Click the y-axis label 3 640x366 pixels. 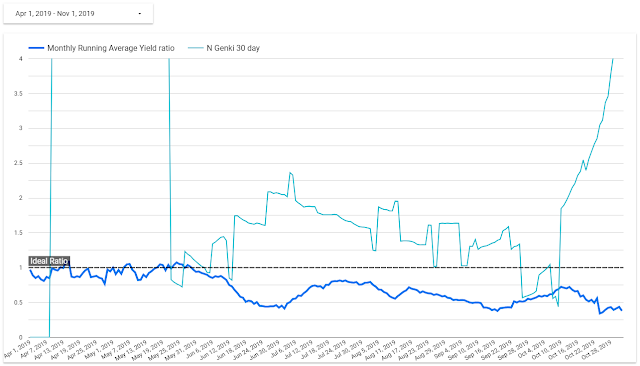tap(20, 129)
